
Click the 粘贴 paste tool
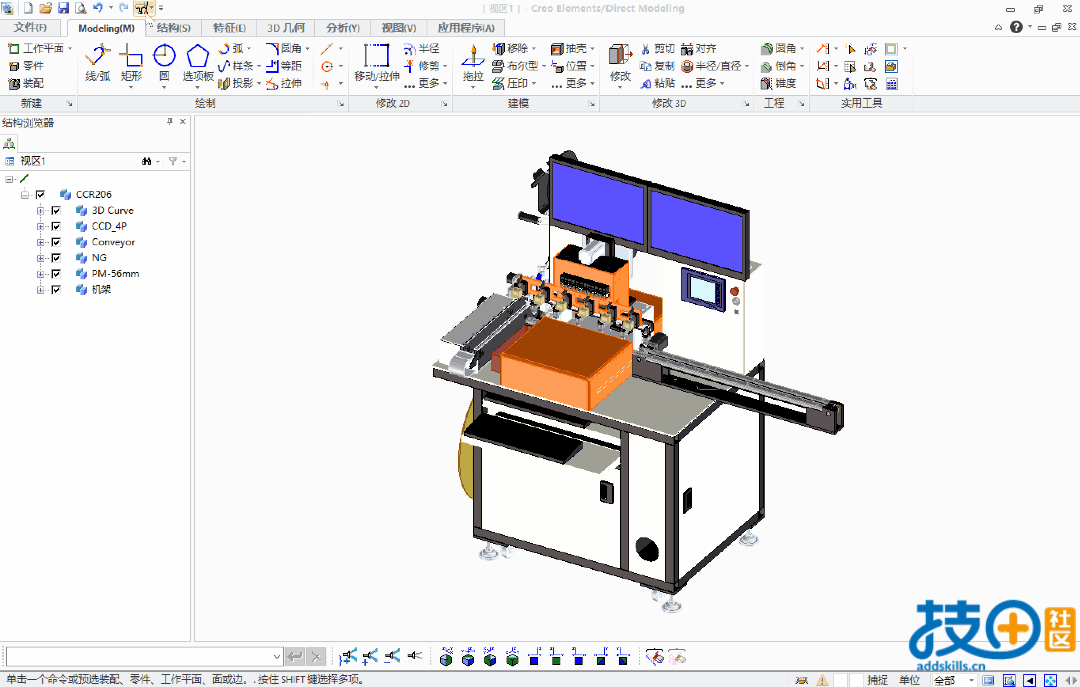pyautogui.click(x=657, y=83)
